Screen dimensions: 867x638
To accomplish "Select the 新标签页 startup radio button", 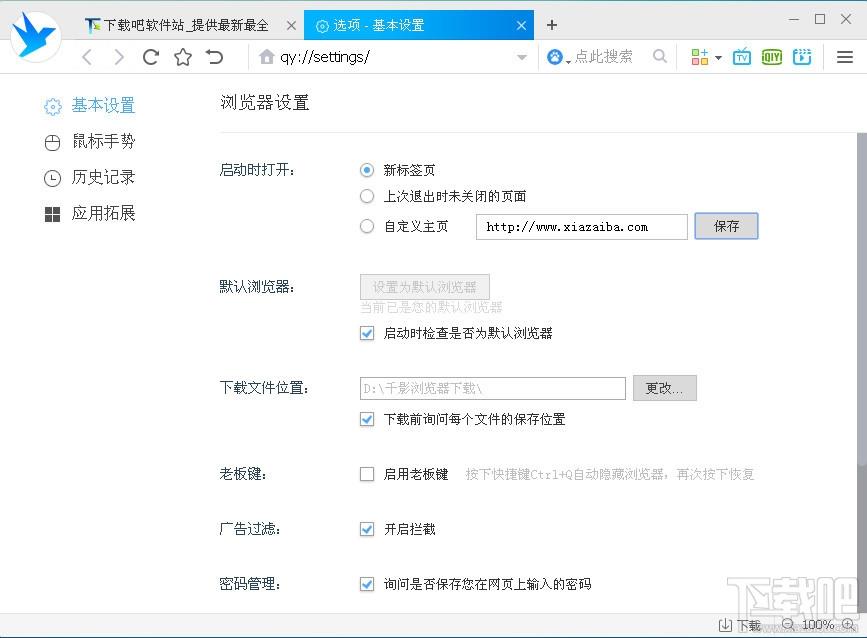I will click(x=367, y=170).
